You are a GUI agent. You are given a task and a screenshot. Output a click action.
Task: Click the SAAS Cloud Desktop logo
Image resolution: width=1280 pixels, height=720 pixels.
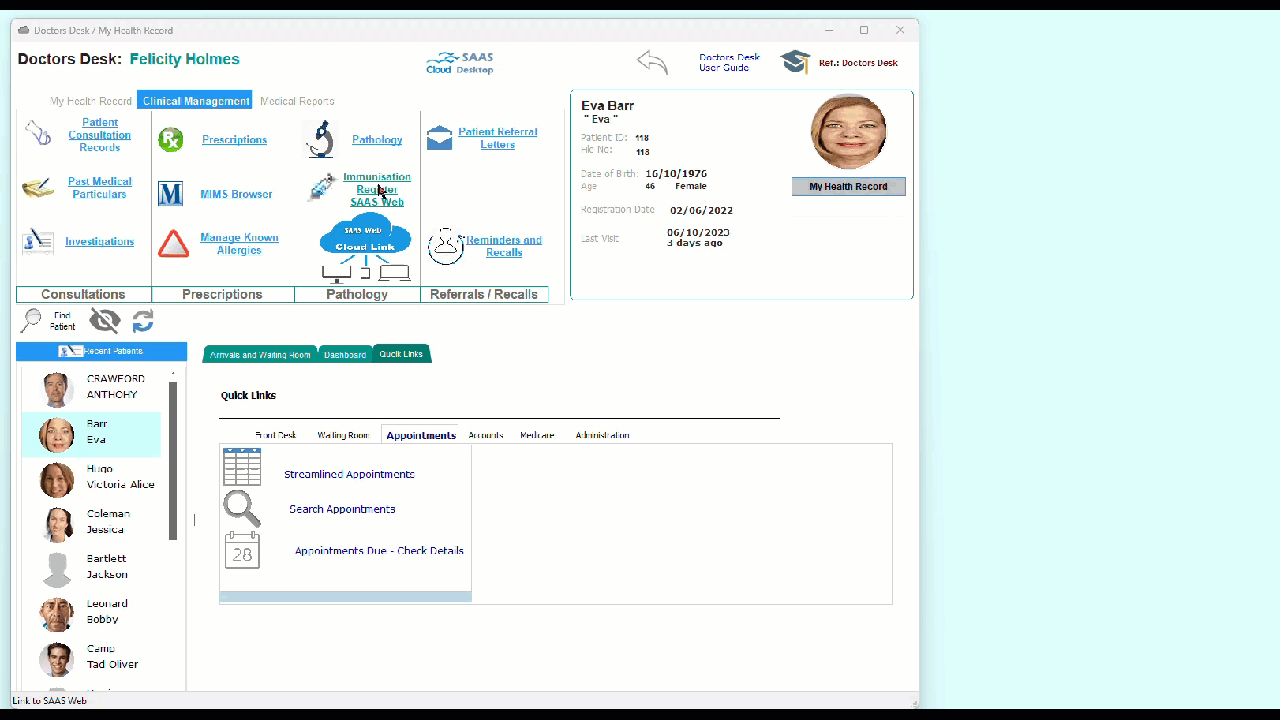point(460,63)
